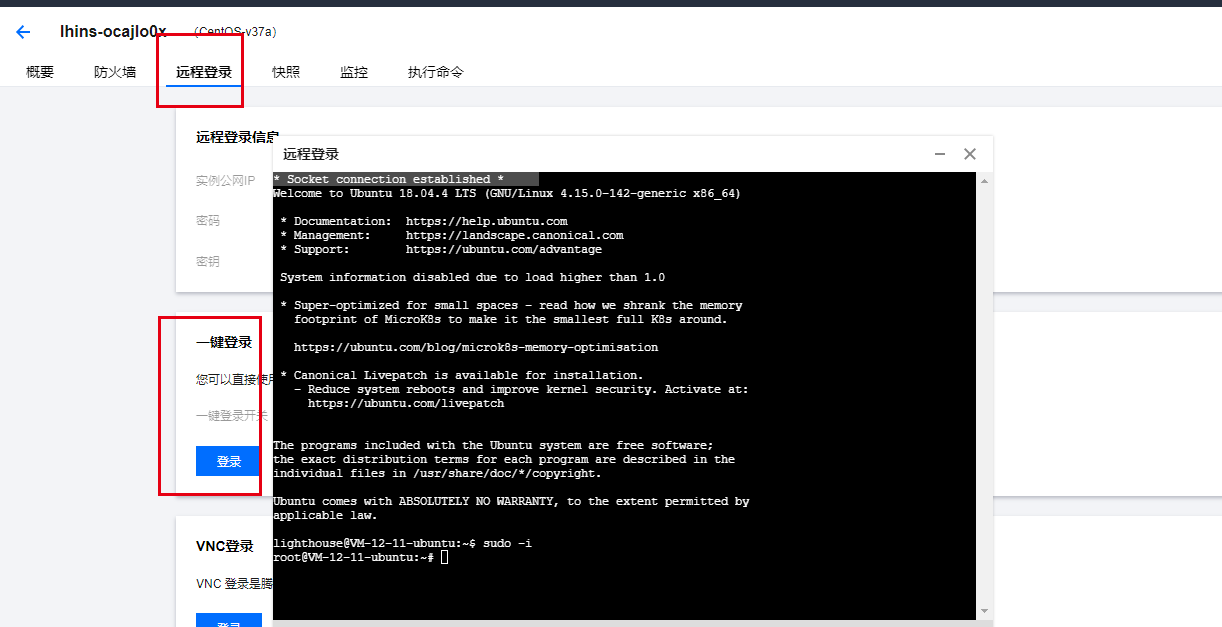Click the VNC登录 section heading
Viewport: 1222px width, 627px height.
coord(225,546)
